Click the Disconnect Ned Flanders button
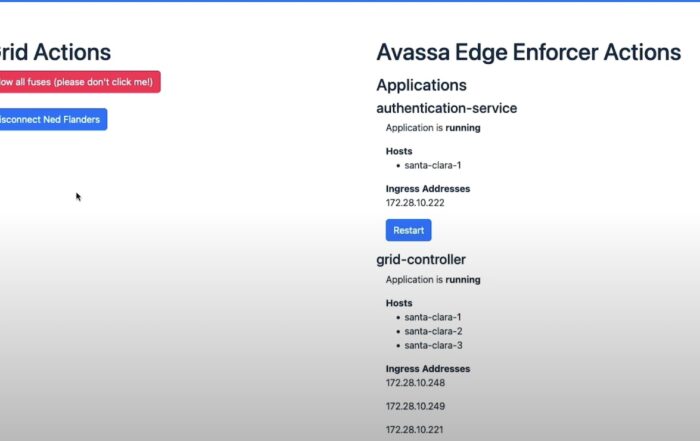The height and width of the screenshot is (441, 700). (53, 119)
